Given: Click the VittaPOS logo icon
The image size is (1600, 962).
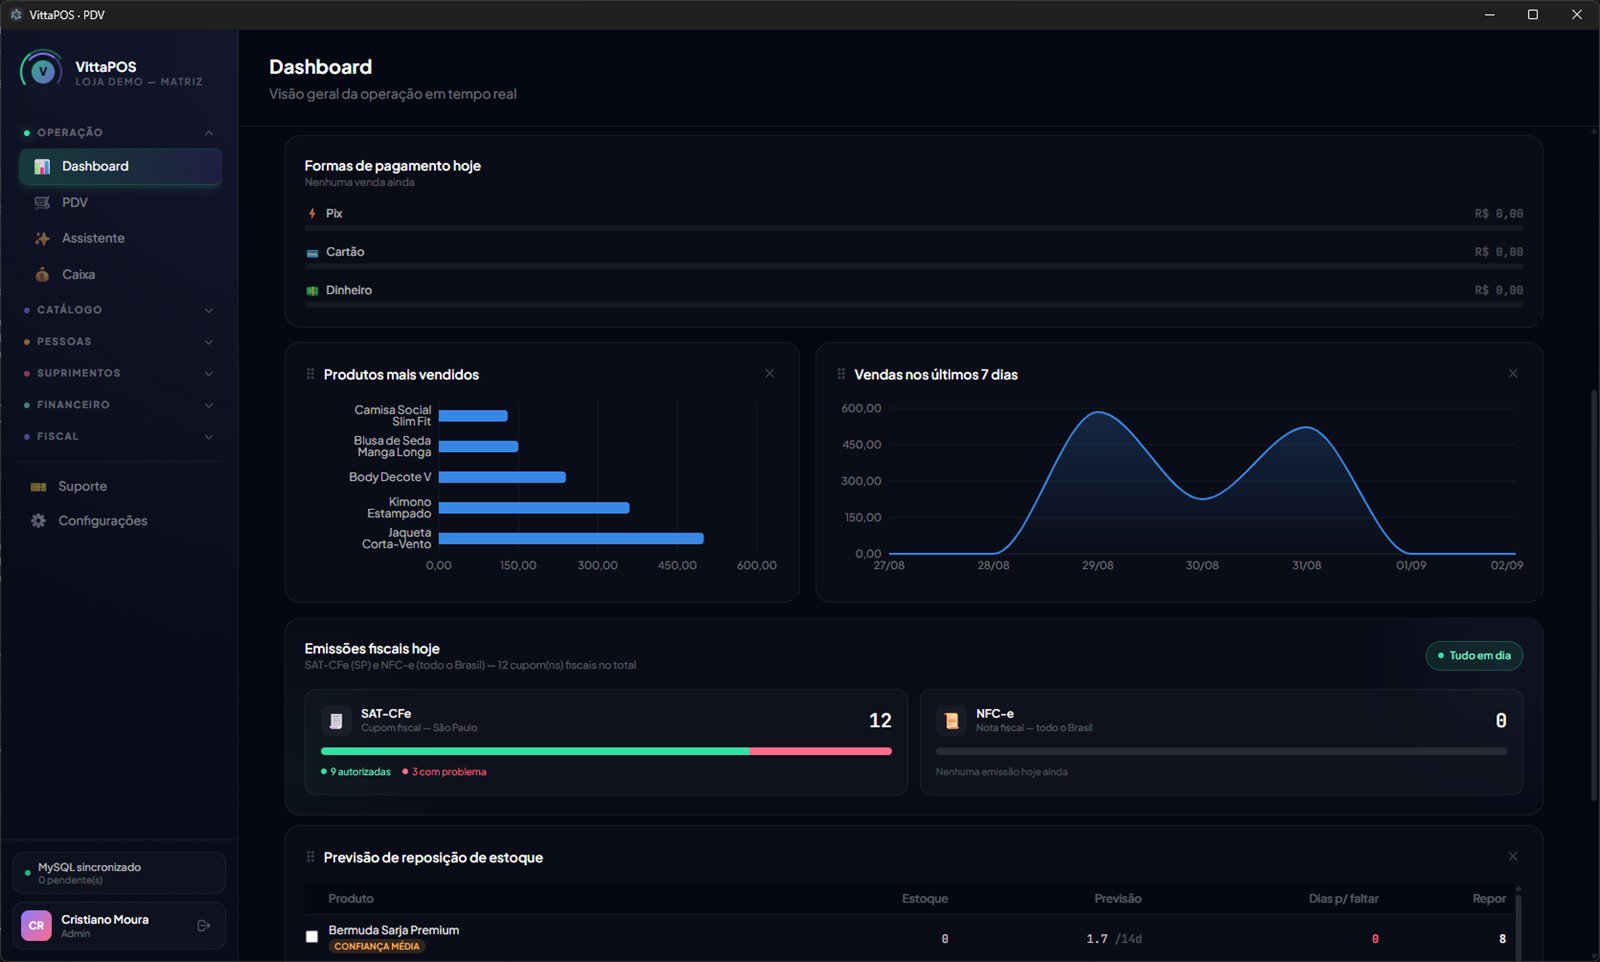Looking at the screenshot, I should [41, 71].
